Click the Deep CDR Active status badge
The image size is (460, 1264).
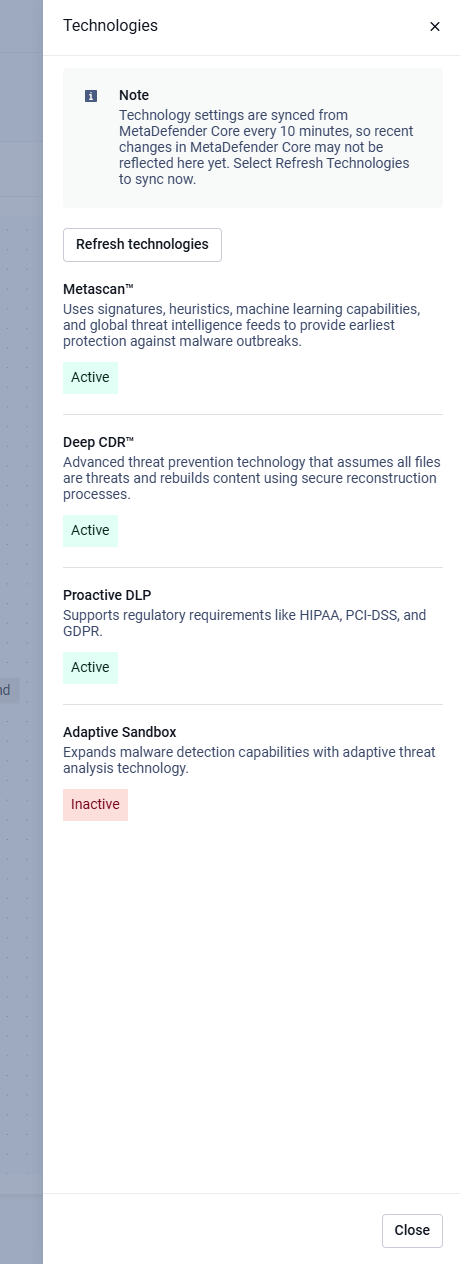click(90, 531)
